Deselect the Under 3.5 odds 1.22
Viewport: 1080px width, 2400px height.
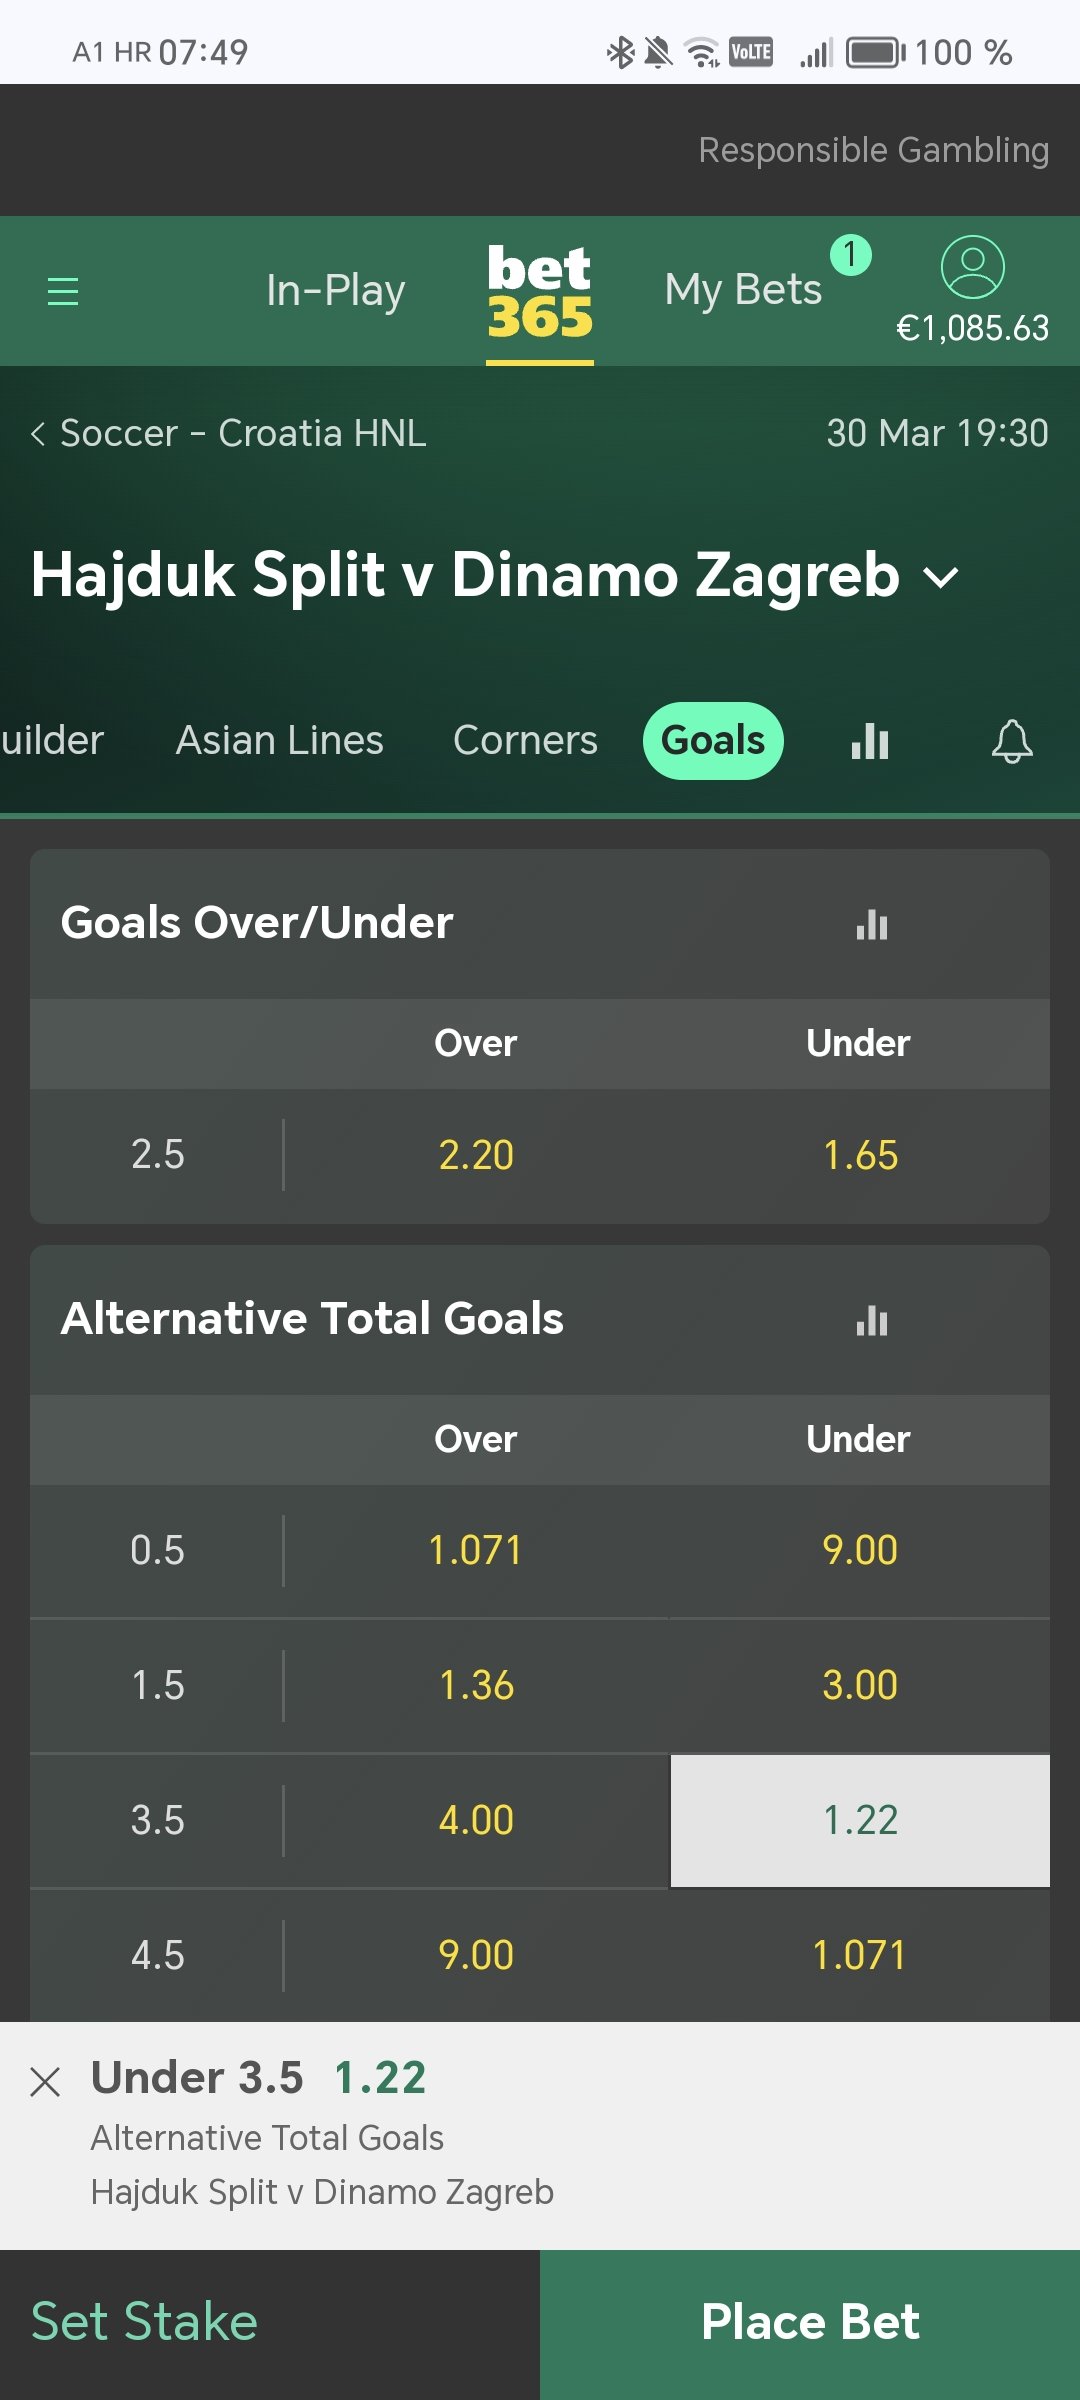pyautogui.click(x=860, y=1820)
